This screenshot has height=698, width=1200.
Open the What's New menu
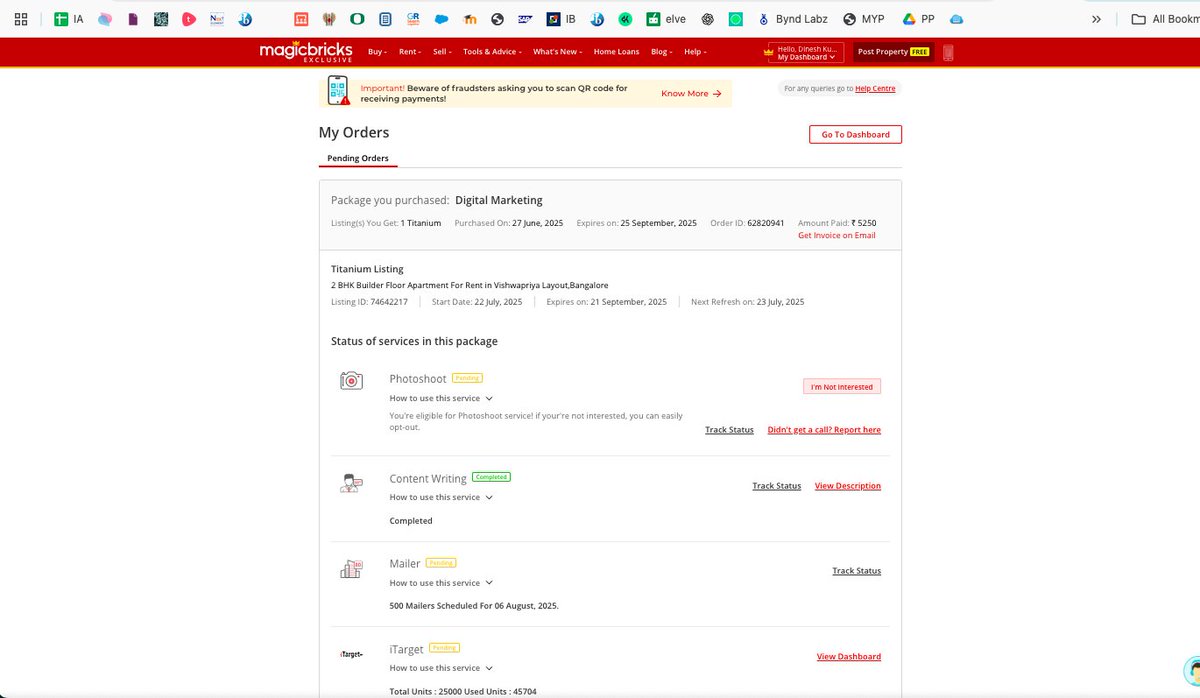(558, 52)
